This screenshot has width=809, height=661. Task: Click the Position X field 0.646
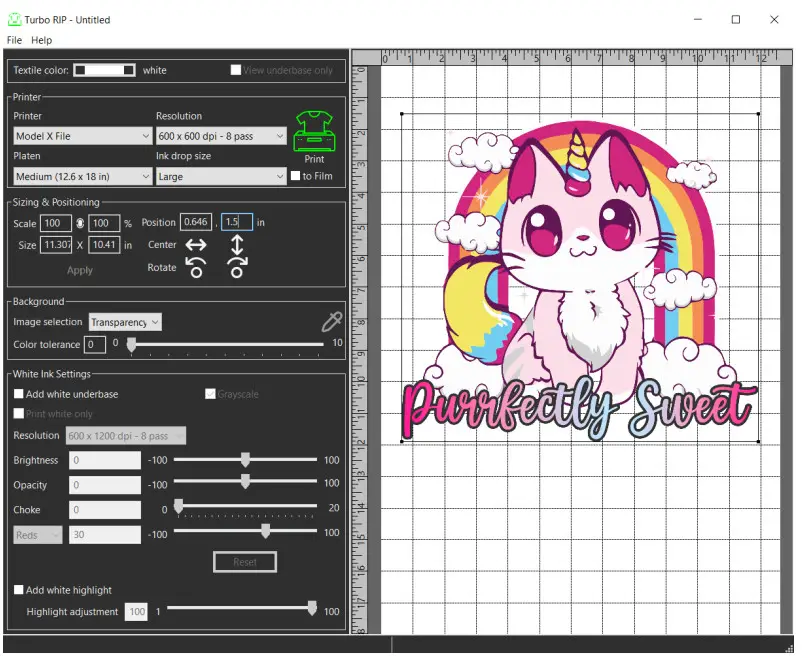[196, 222]
